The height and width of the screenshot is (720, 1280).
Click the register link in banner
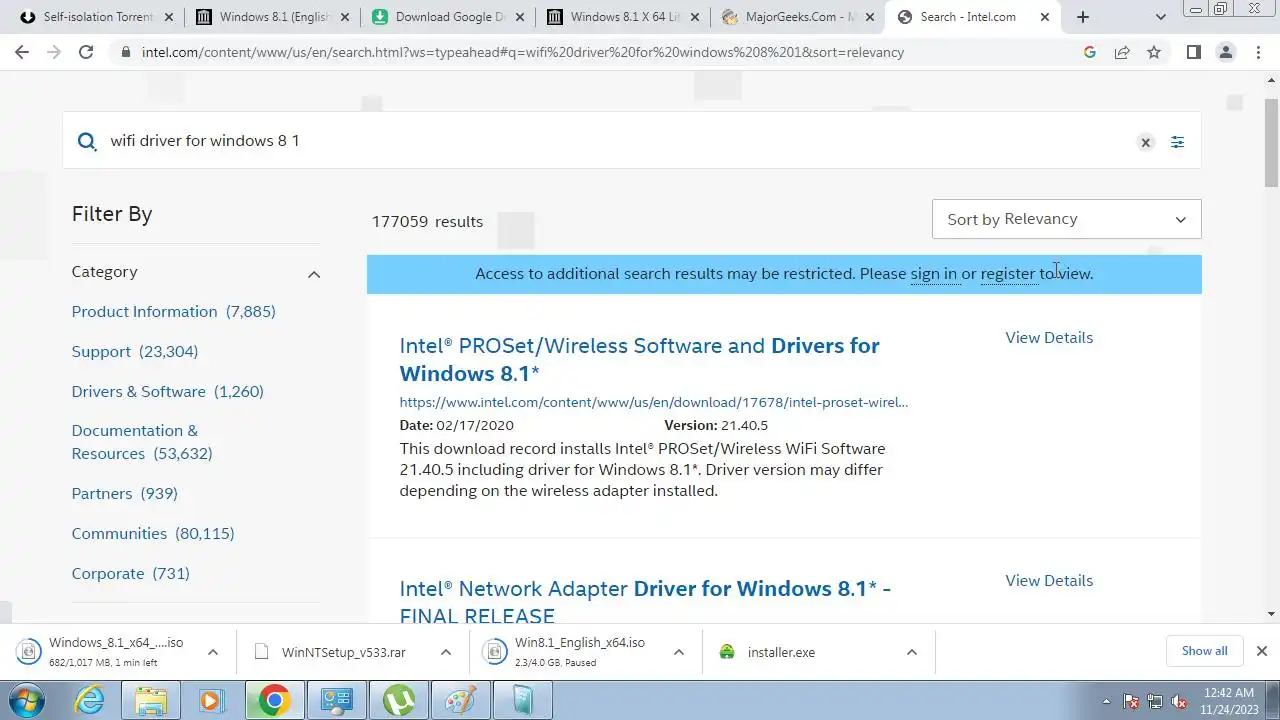1008,274
